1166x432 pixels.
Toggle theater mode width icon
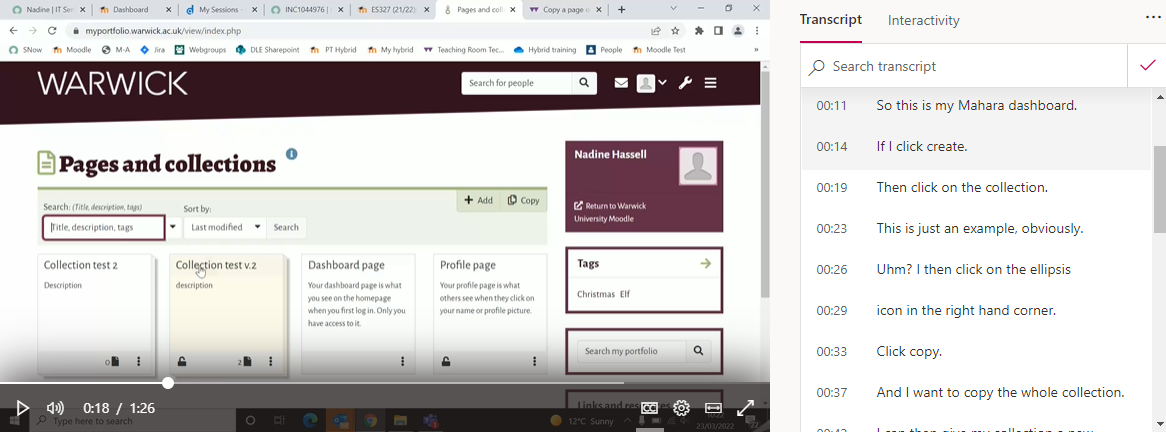pyautogui.click(x=713, y=408)
